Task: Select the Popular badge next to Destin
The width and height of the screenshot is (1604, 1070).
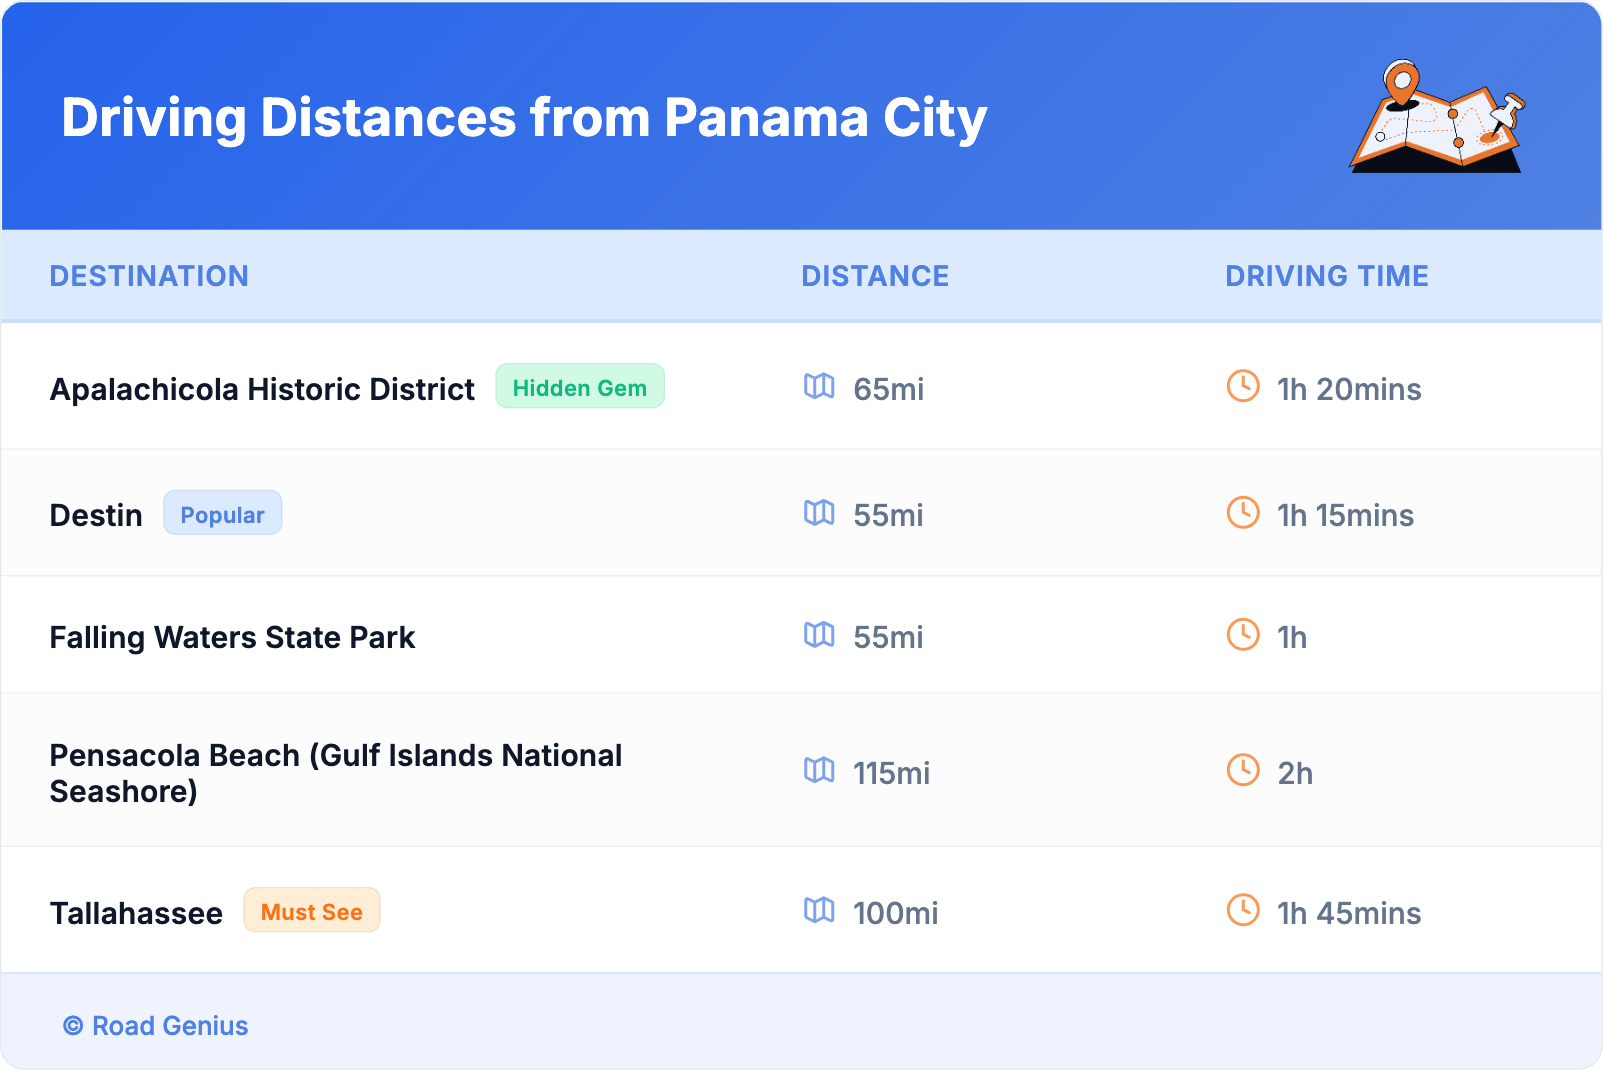Action: click(x=222, y=514)
